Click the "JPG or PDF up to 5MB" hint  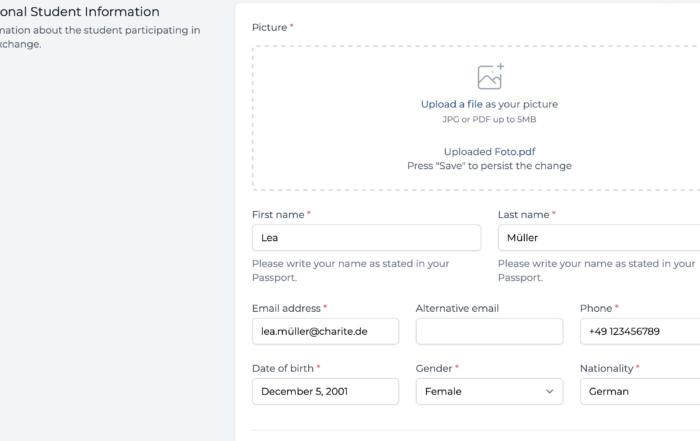click(489, 120)
